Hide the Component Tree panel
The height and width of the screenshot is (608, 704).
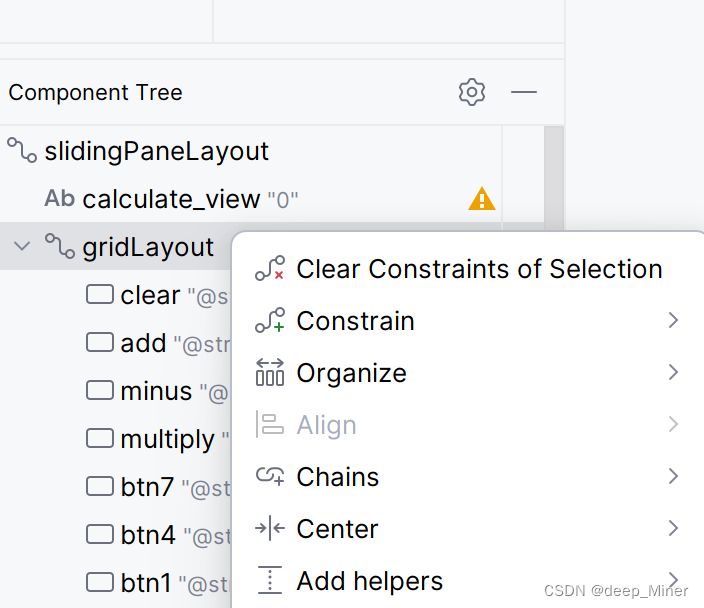(524, 92)
